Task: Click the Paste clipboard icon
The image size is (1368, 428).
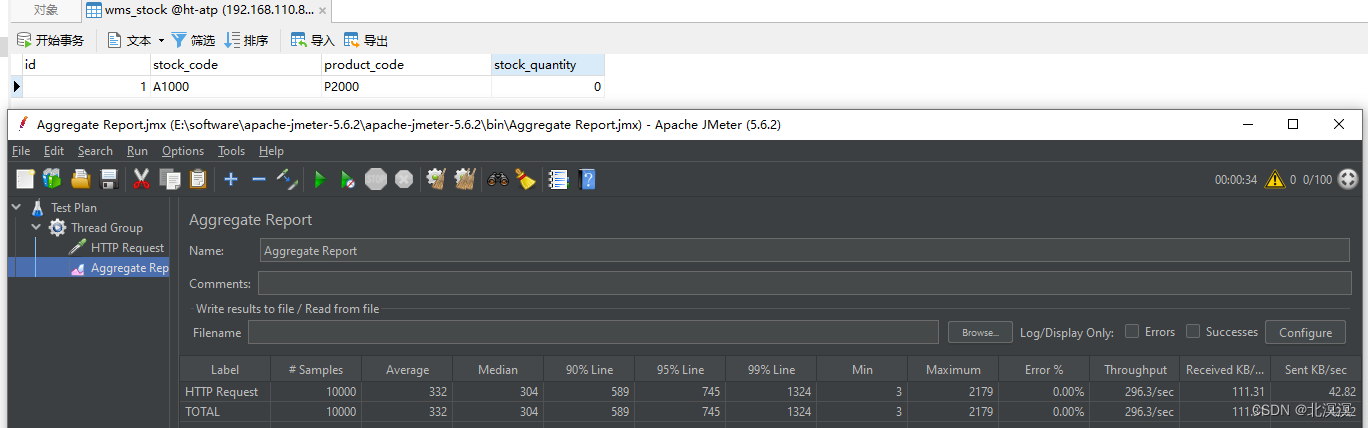Action: click(198, 179)
